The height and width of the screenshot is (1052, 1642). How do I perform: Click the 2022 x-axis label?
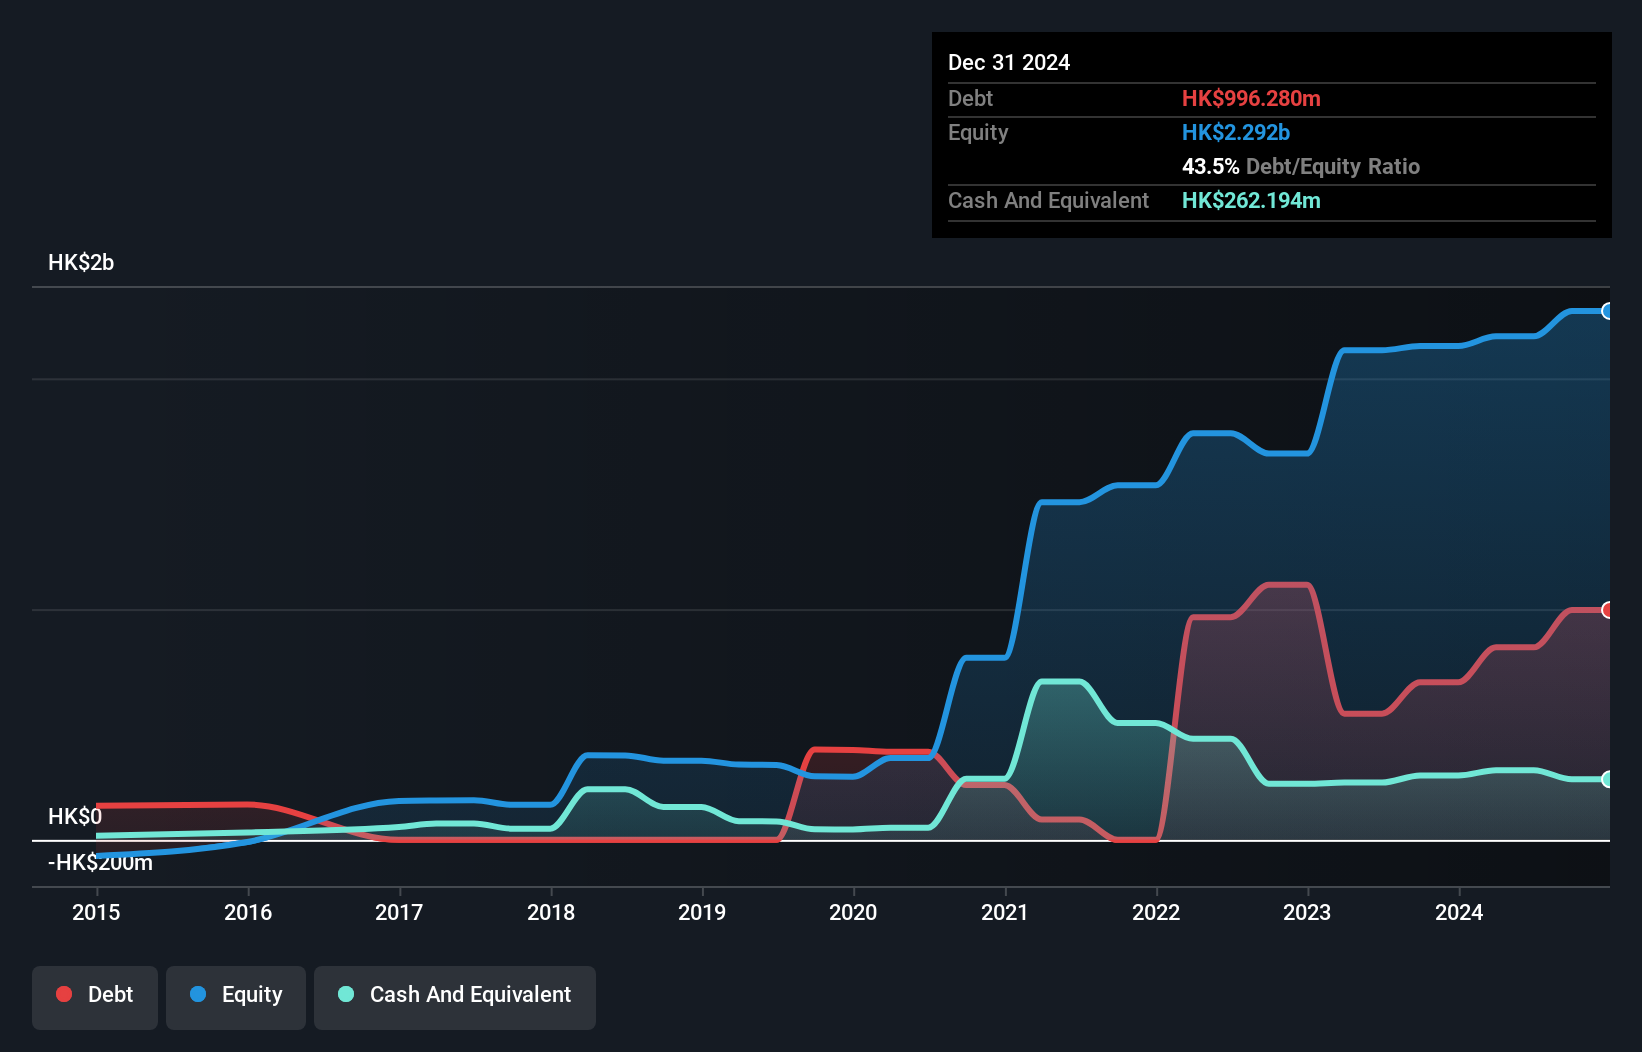[x=1156, y=912]
